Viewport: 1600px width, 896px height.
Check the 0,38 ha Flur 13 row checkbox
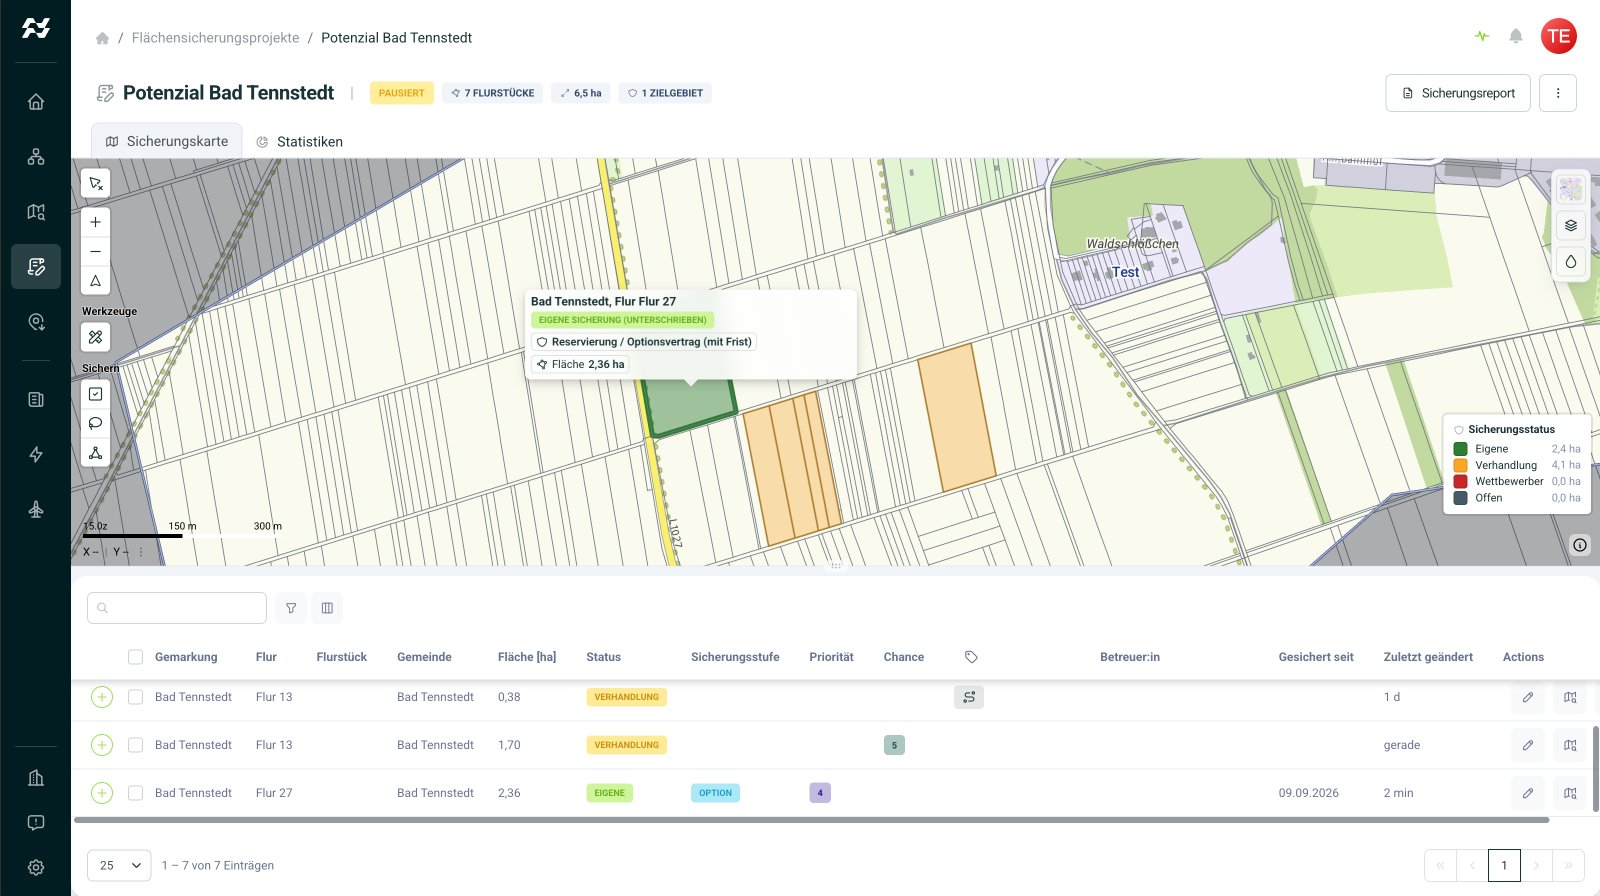(136, 697)
